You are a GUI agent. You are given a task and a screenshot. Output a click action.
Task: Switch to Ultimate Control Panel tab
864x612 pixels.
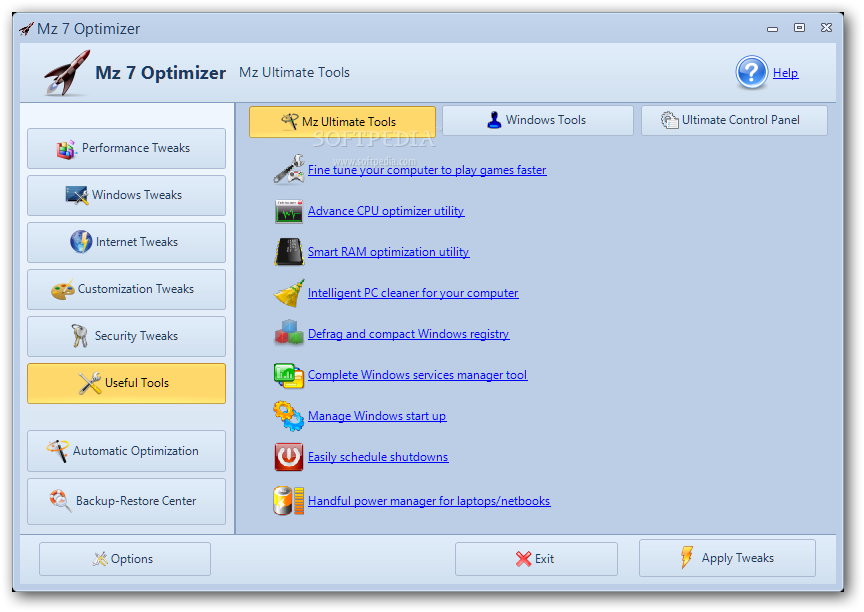point(734,120)
